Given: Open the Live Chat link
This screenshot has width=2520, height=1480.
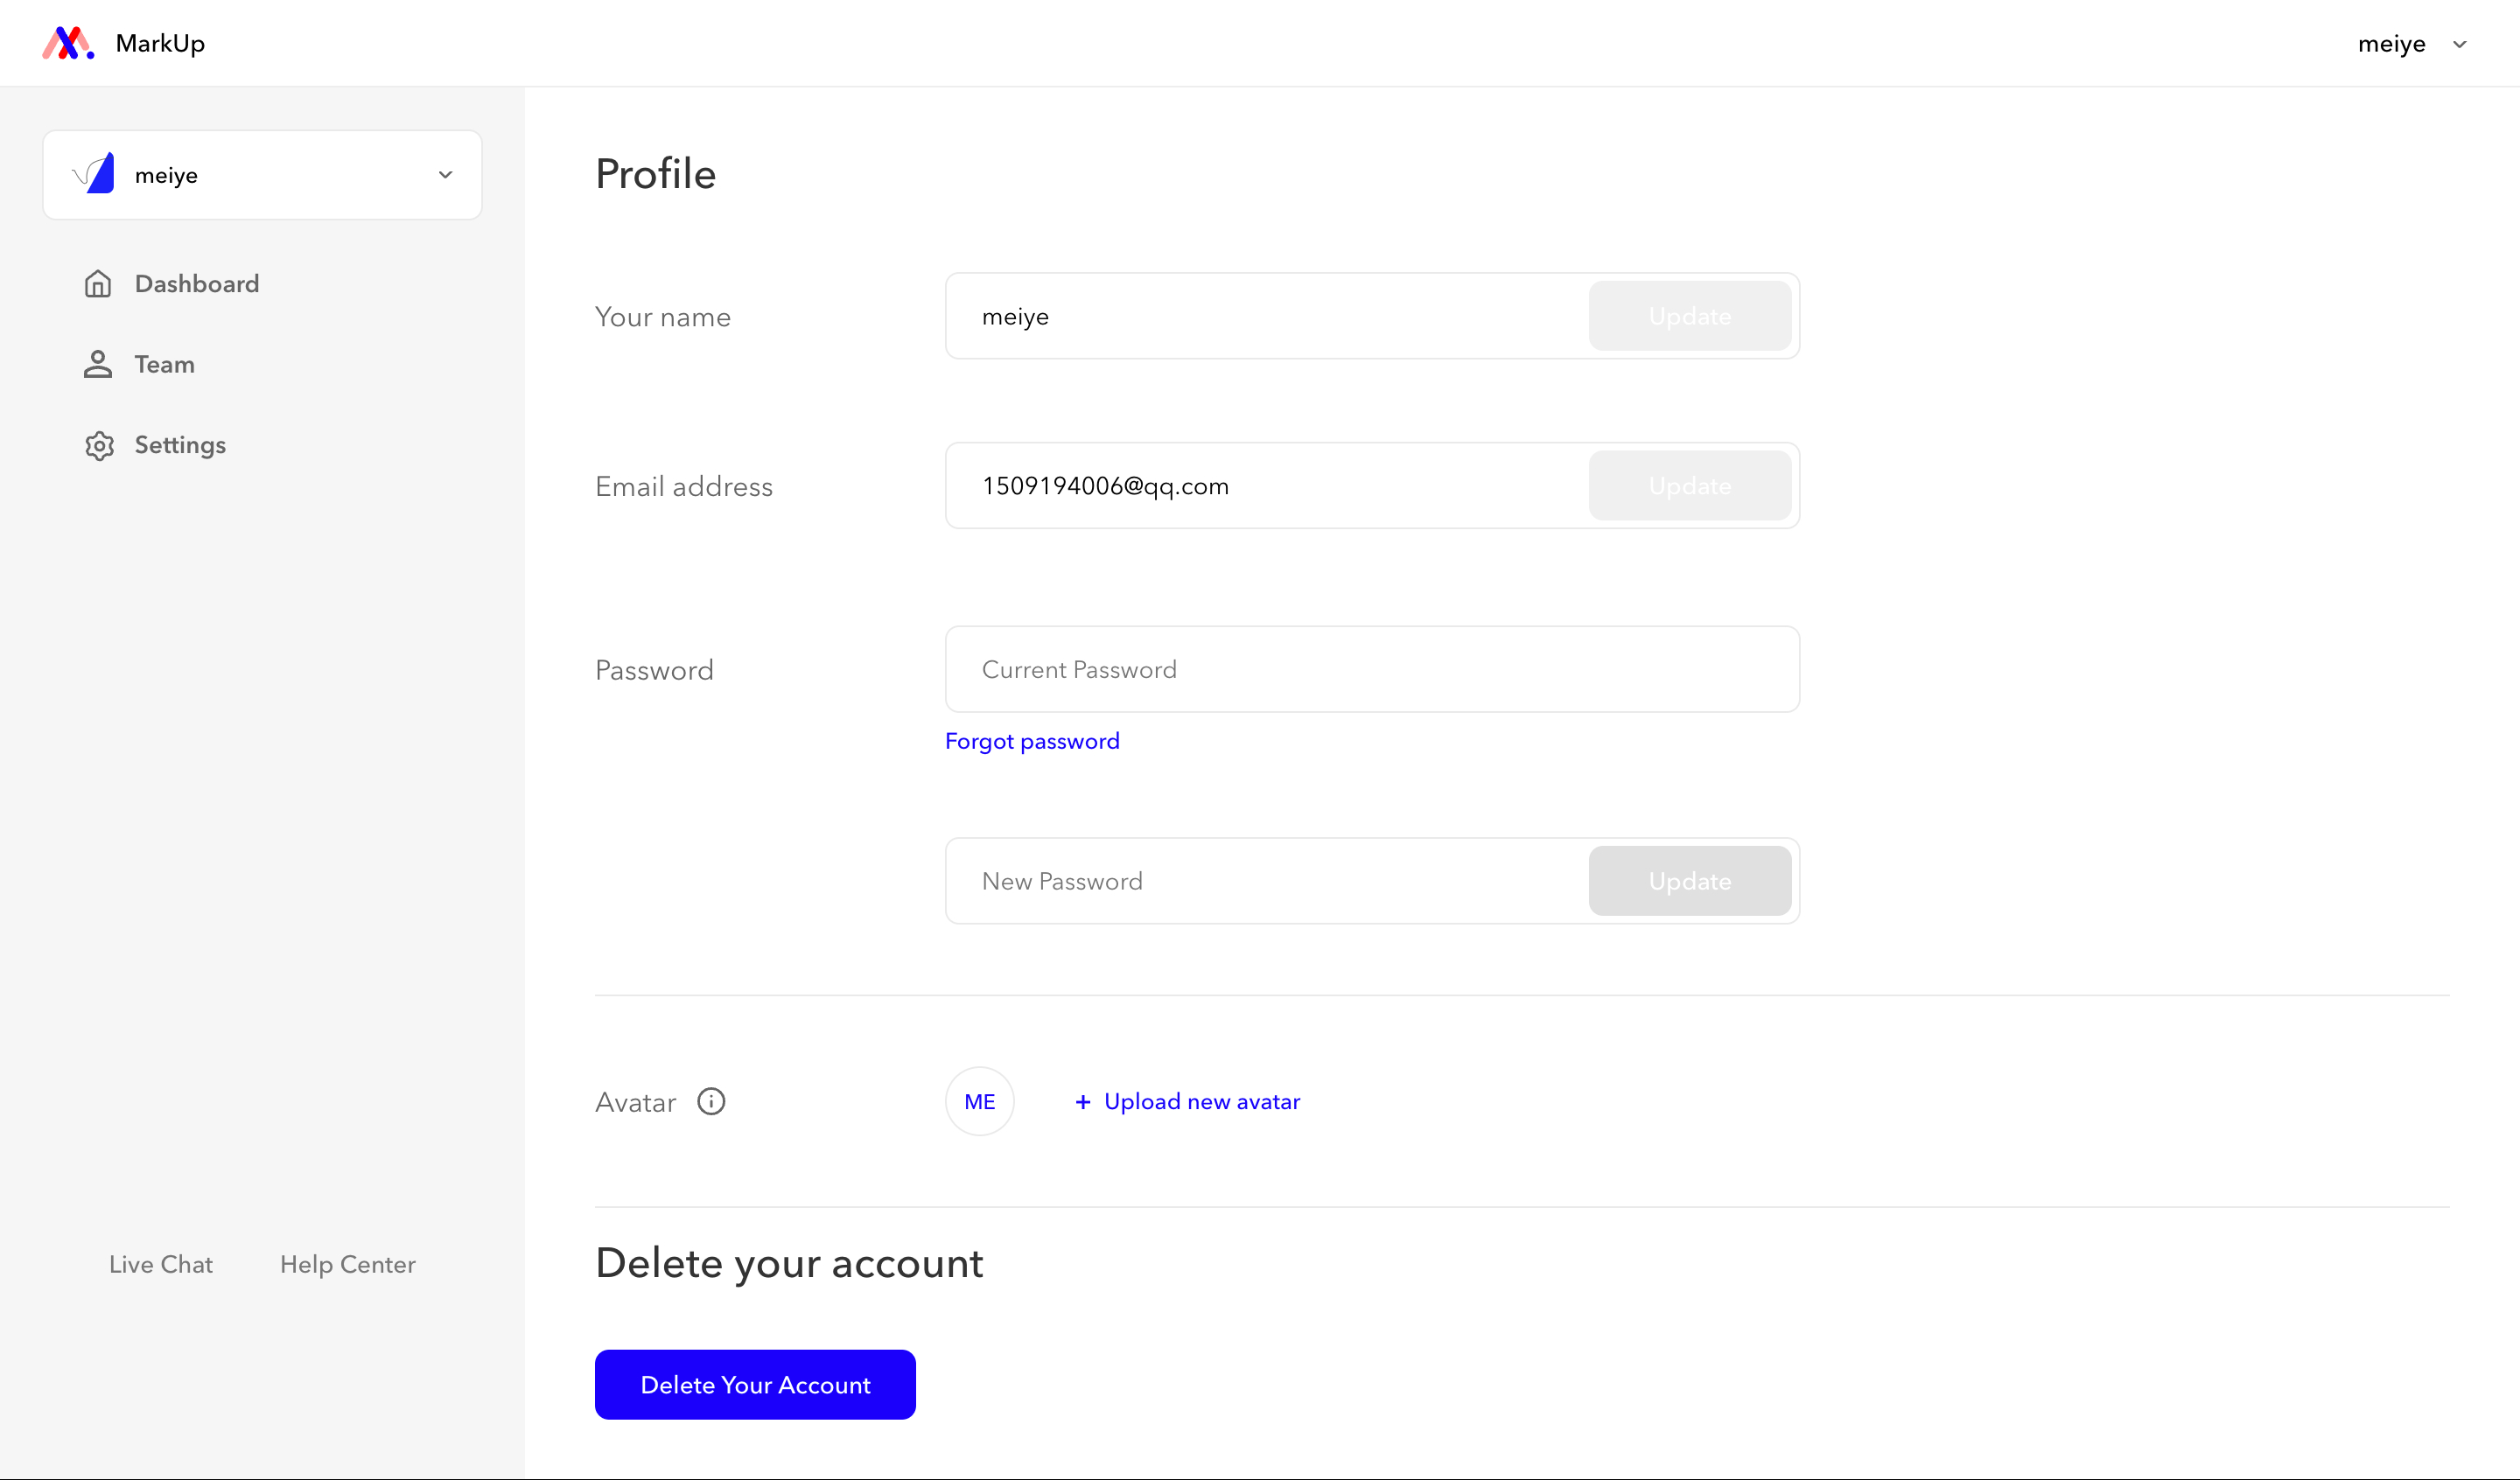Looking at the screenshot, I should [161, 1264].
